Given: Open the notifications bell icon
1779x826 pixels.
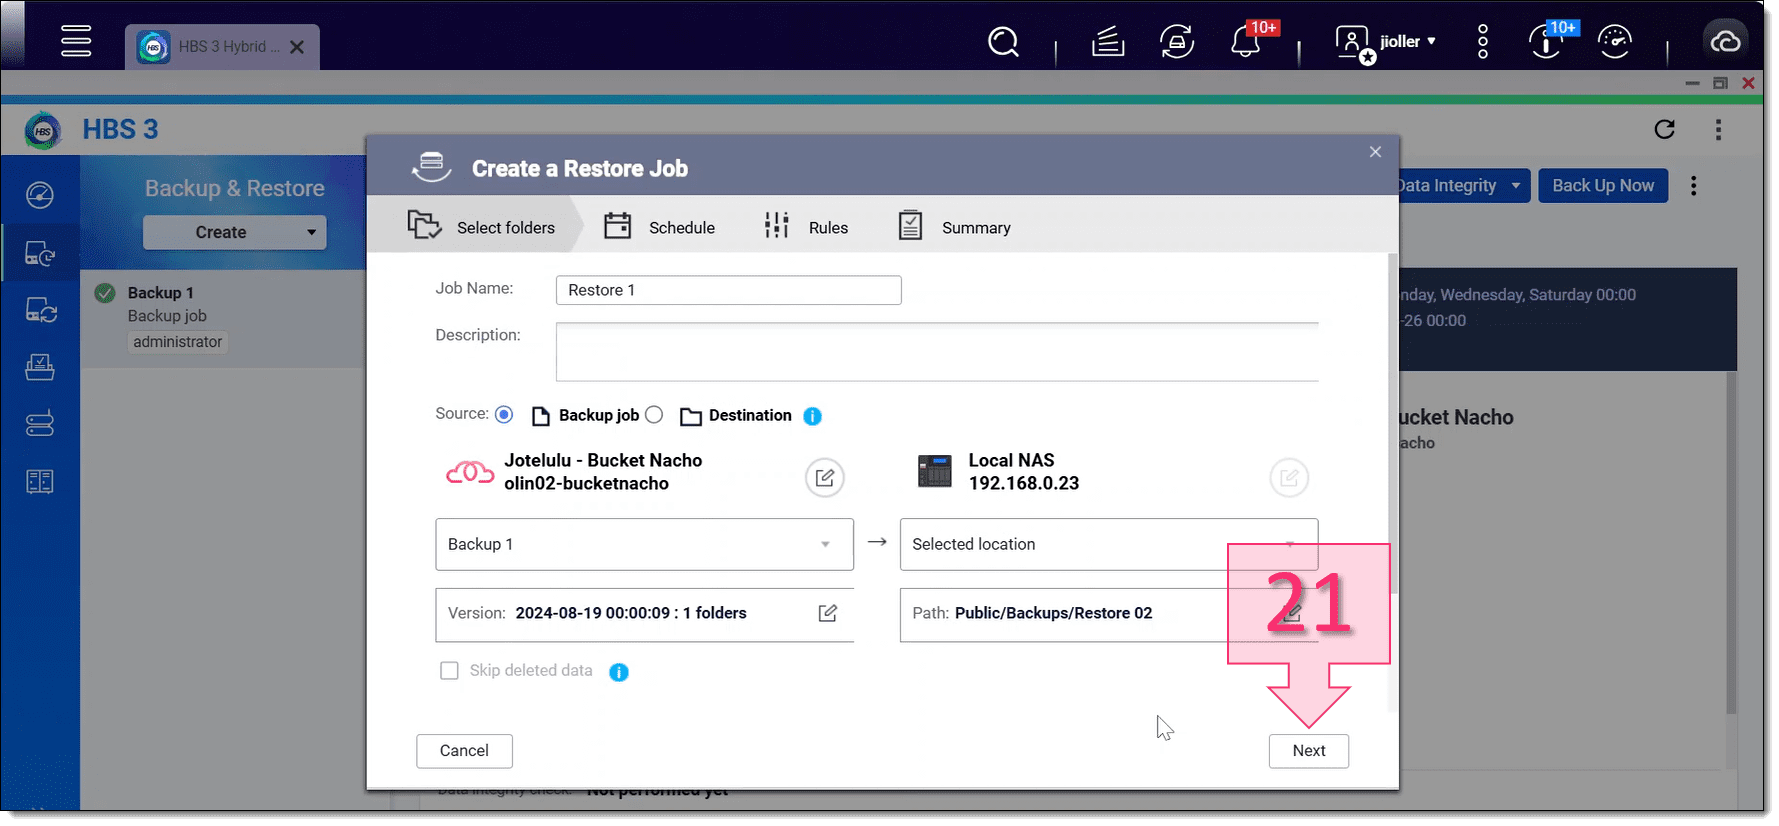Looking at the screenshot, I should click(x=1245, y=42).
